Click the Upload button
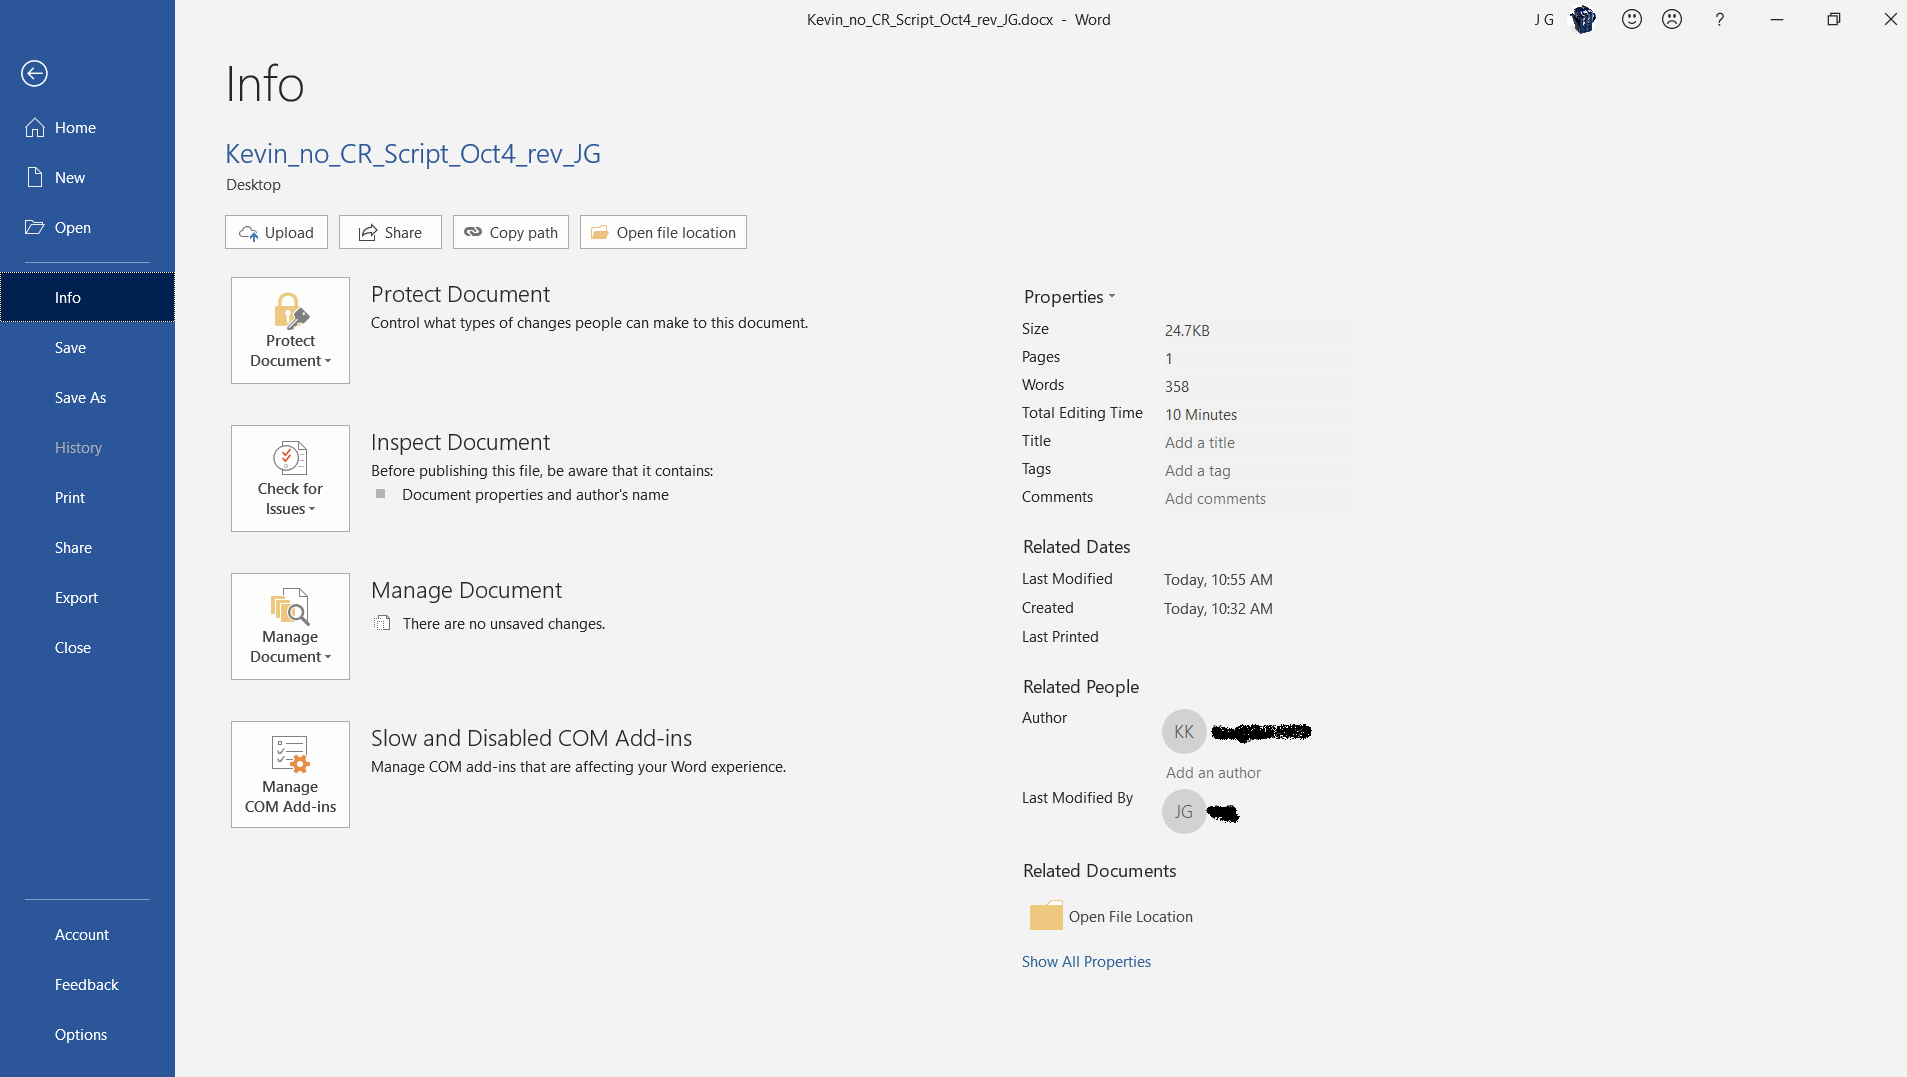This screenshot has height=1077, width=1907. click(x=276, y=233)
